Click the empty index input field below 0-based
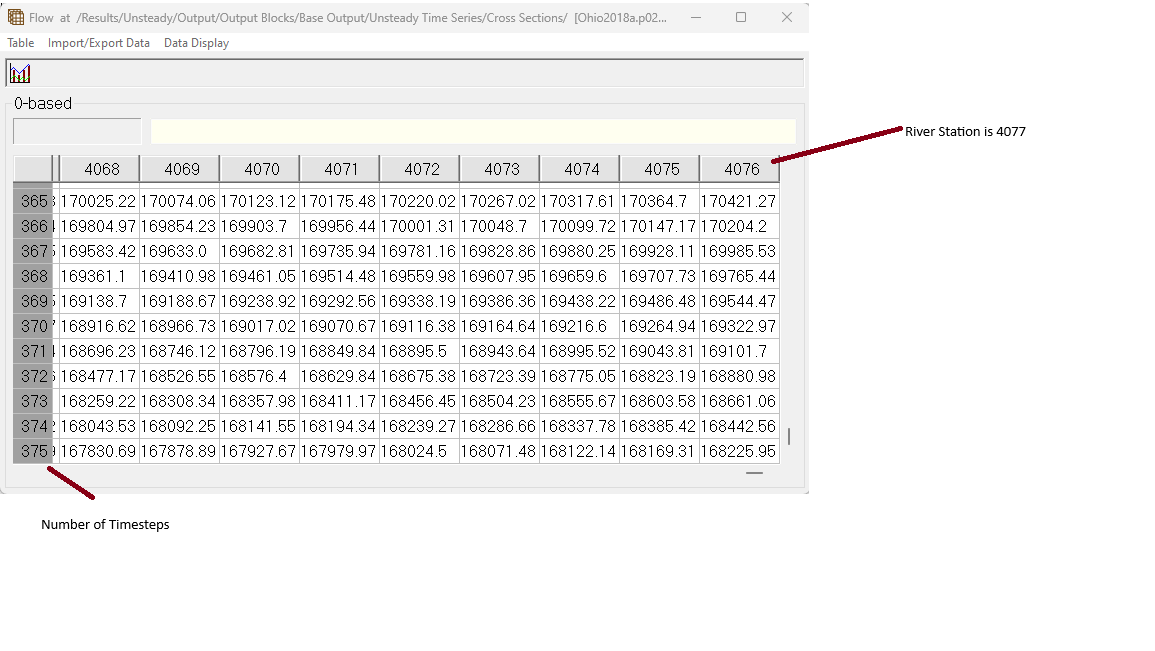Image resolution: width=1155 pixels, height=651 pixels. coord(77,132)
